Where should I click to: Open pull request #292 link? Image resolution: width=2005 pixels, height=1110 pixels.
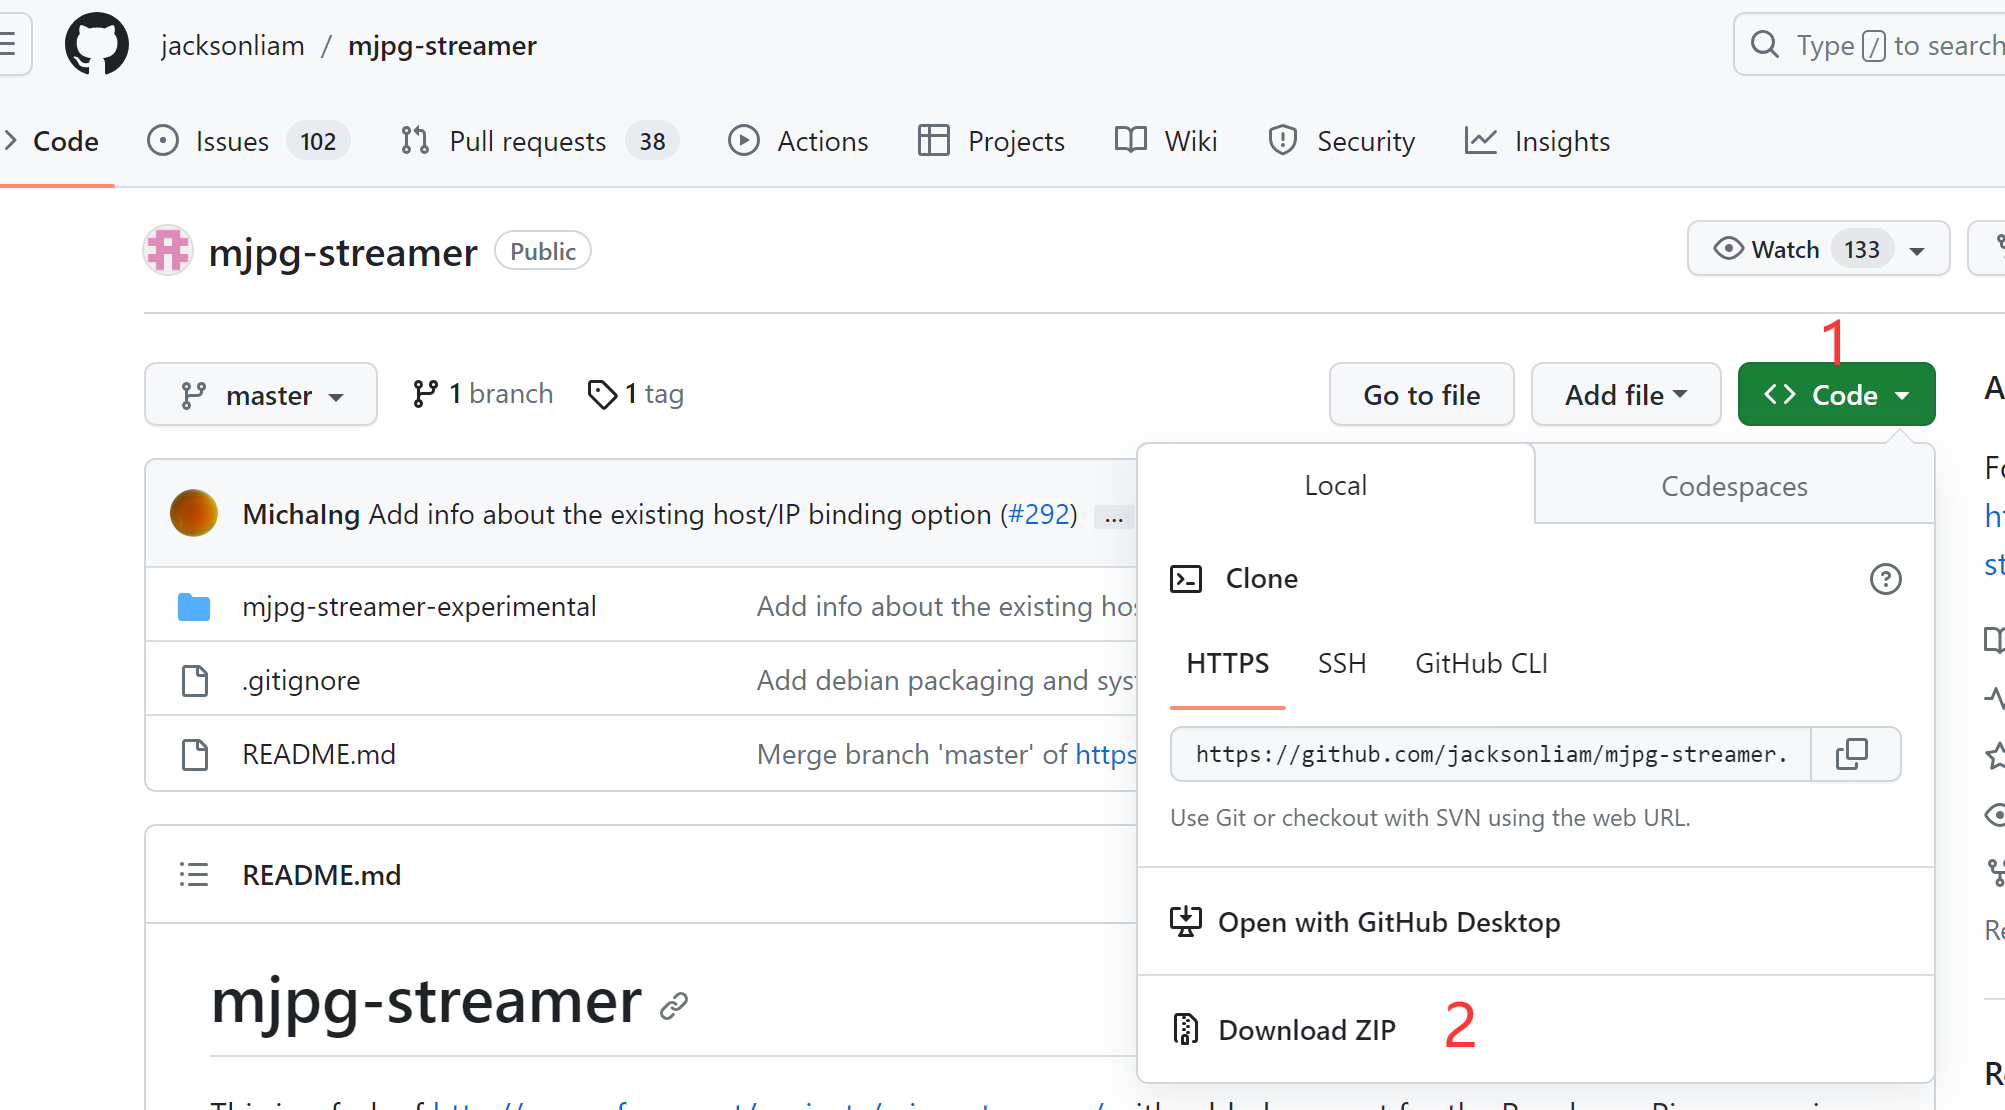[x=1039, y=514]
